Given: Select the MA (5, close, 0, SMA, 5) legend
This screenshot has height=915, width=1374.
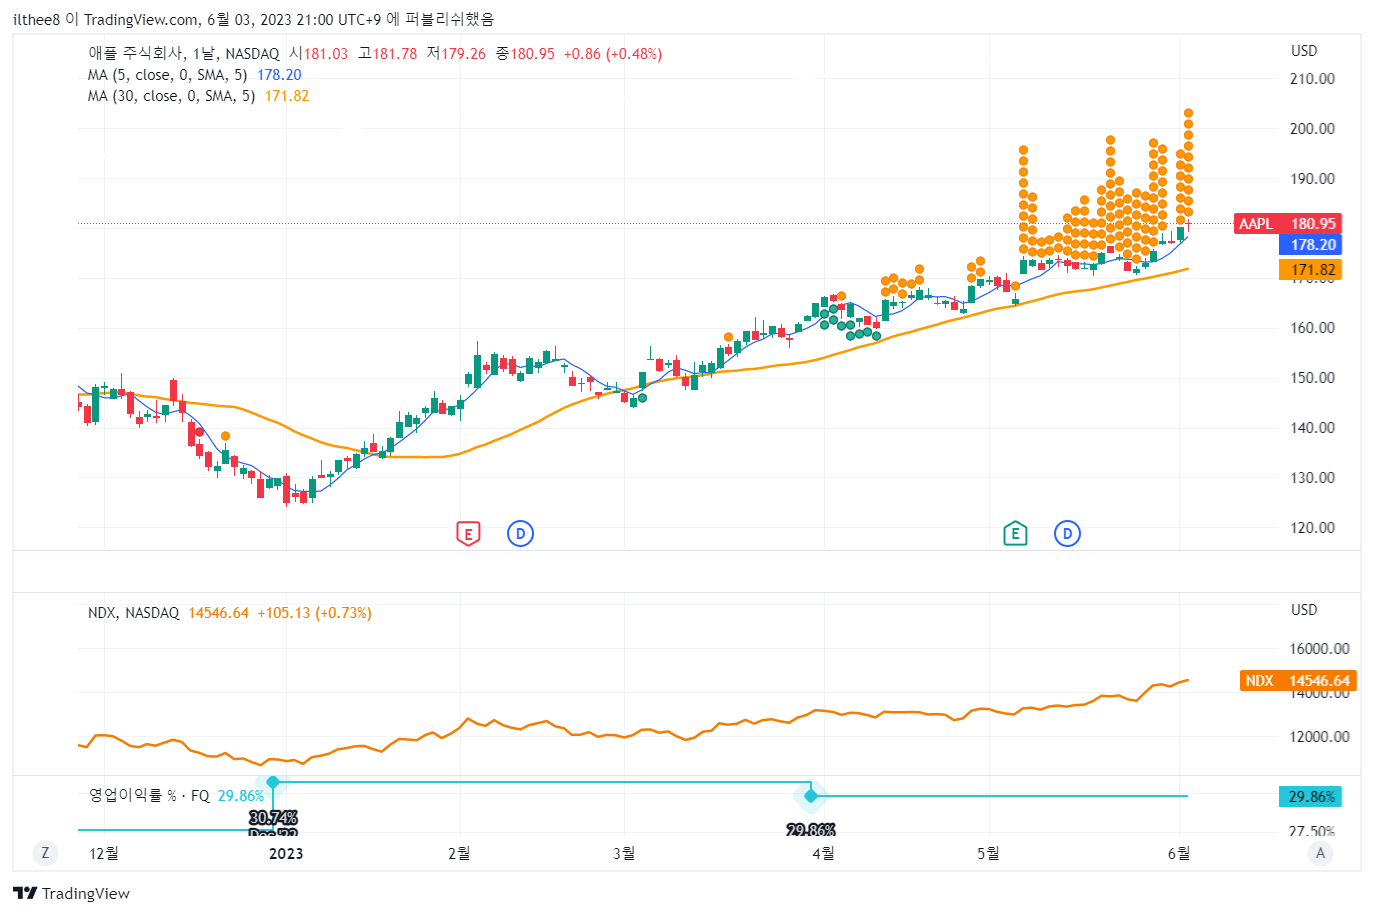Looking at the screenshot, I should coord(167,75).
